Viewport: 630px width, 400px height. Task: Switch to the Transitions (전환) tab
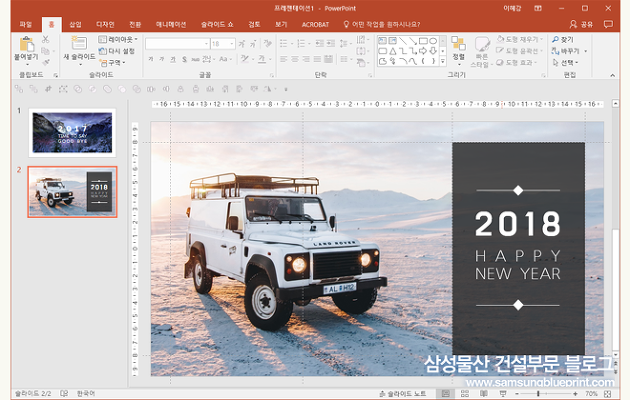tap(135, 24)
